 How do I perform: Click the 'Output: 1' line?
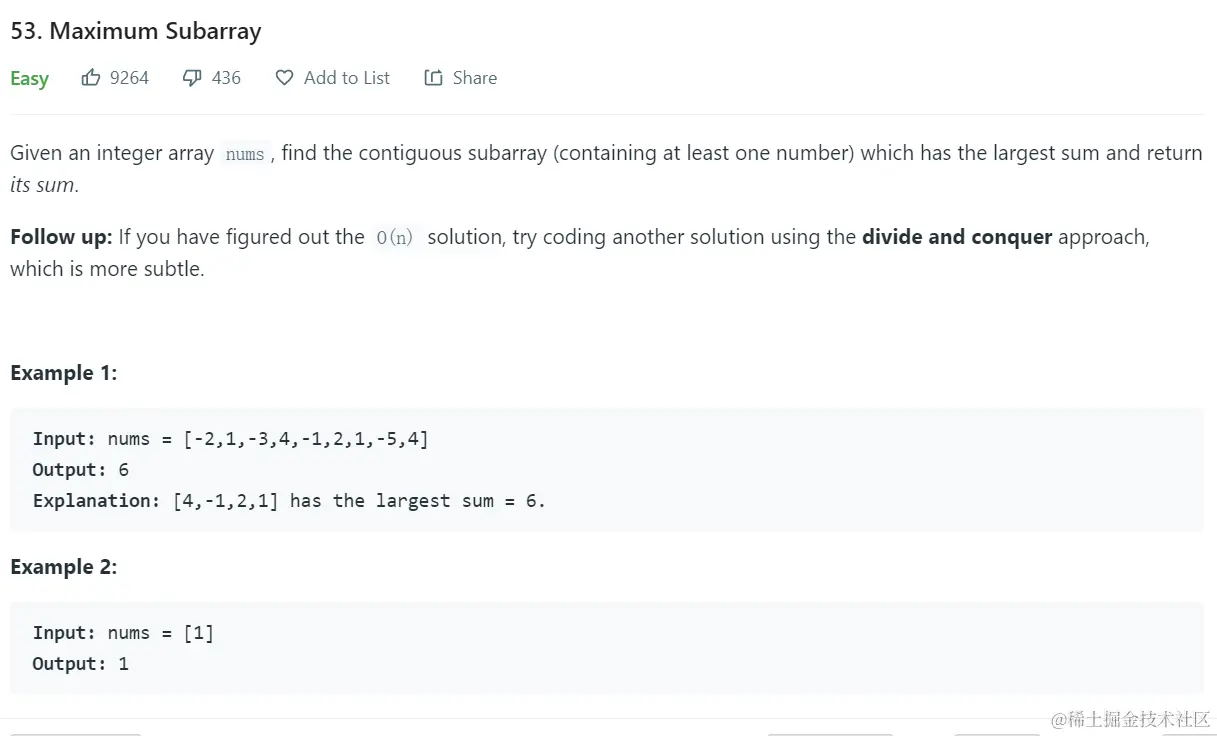80,663
